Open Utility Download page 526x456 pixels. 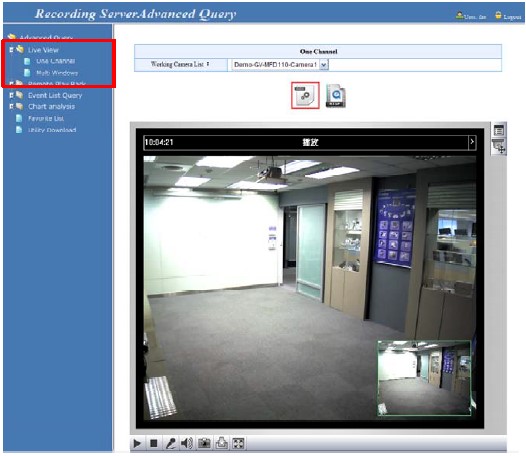pyautogui.click(x=52, y=130)
